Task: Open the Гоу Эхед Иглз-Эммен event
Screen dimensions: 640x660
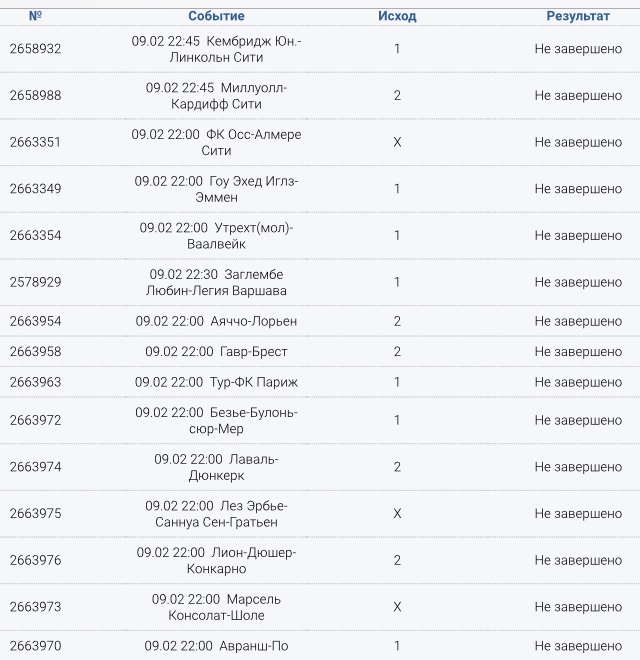Action: (x=216, y=189)
